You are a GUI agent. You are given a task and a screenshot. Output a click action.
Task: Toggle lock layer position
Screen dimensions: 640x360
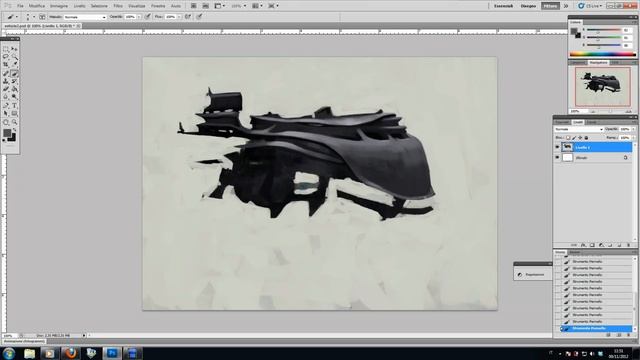(x=580, y=138)
